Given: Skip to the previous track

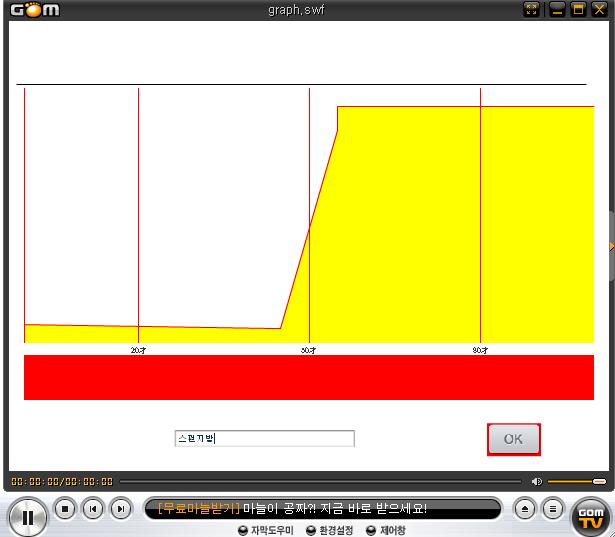Looking at the screenshot, I should [93, 509].
